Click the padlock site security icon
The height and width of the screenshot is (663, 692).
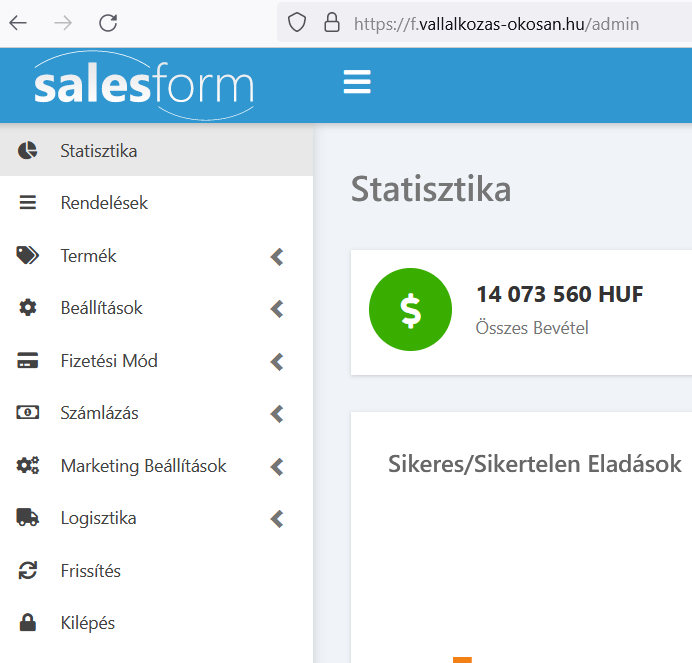pos(332,23)
